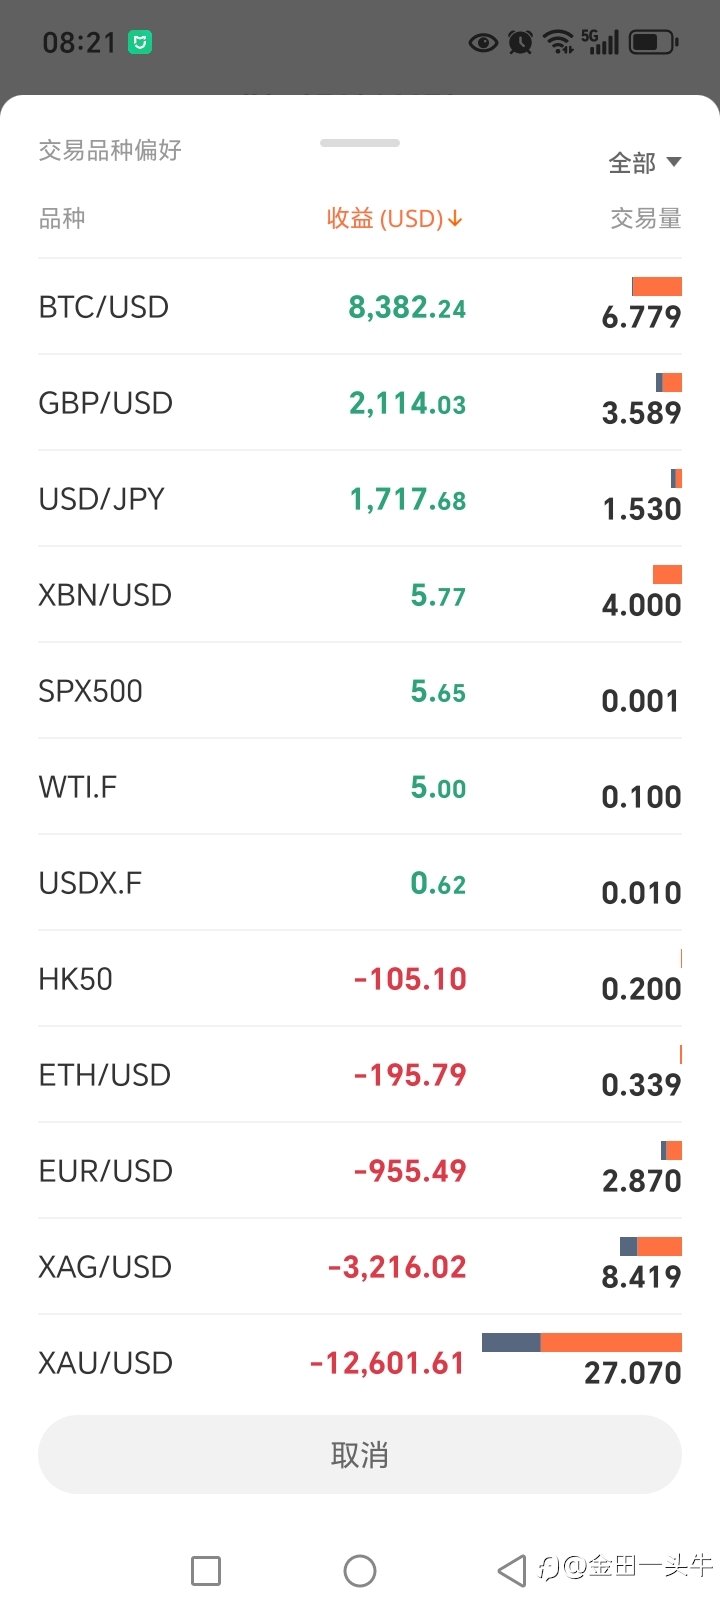Sort by 收益 (USD) column header
This screenshot has width=720, height=1610.
click(395, 218)
